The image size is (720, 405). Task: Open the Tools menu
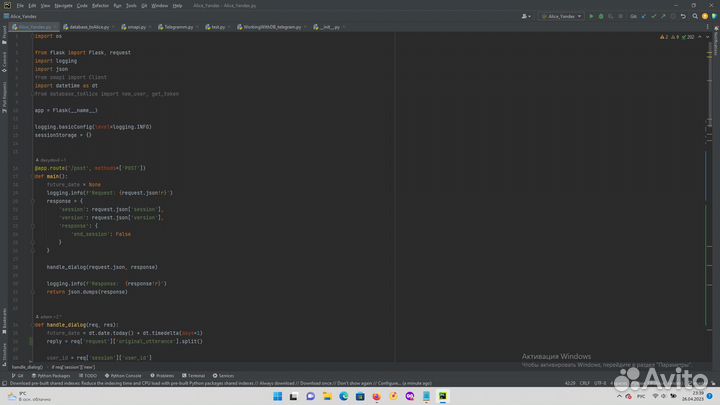131,6
